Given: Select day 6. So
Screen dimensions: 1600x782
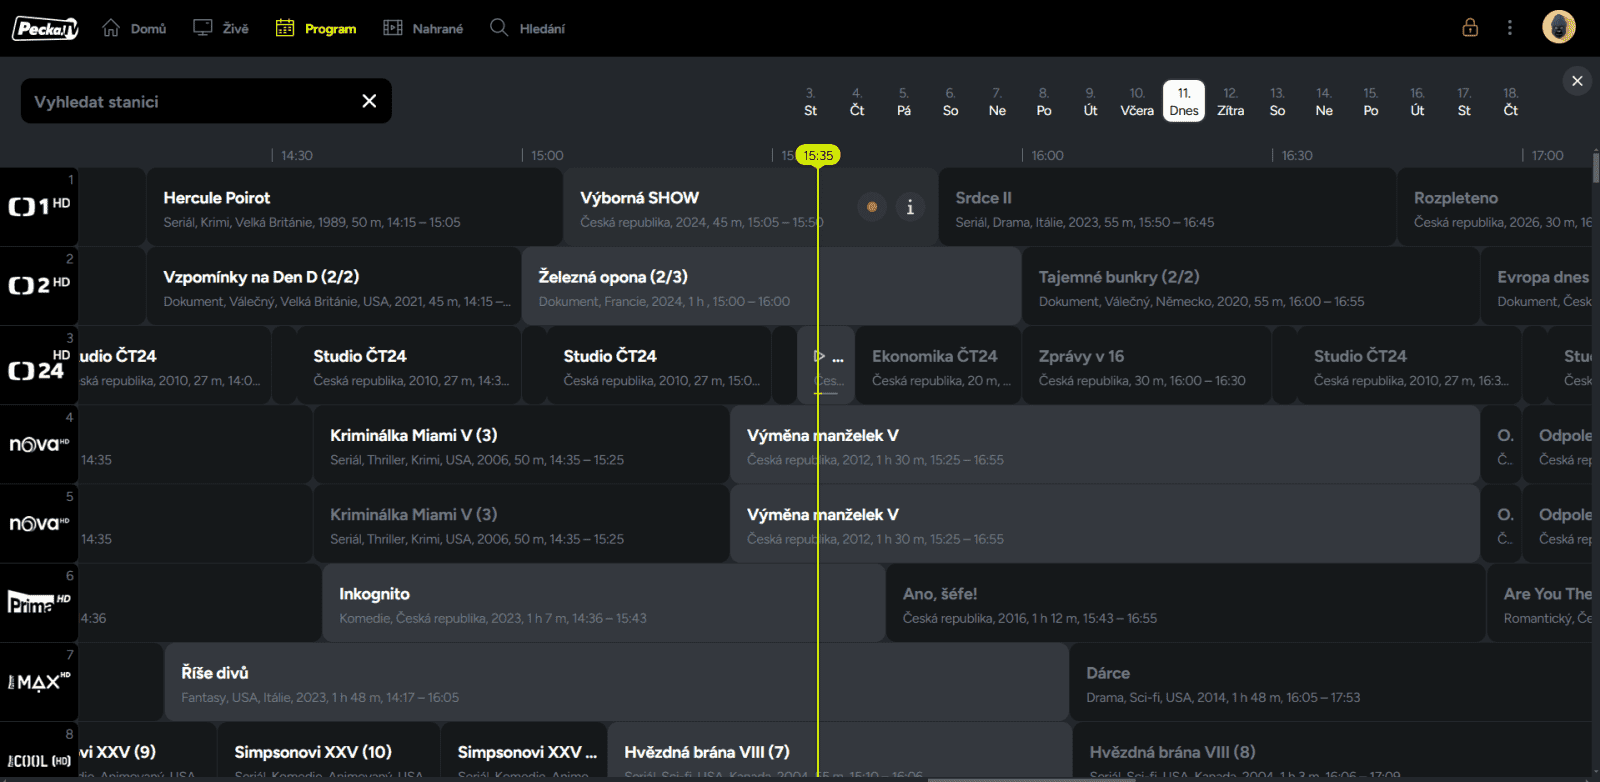Looking at the screenshot, I should point(950,102).
